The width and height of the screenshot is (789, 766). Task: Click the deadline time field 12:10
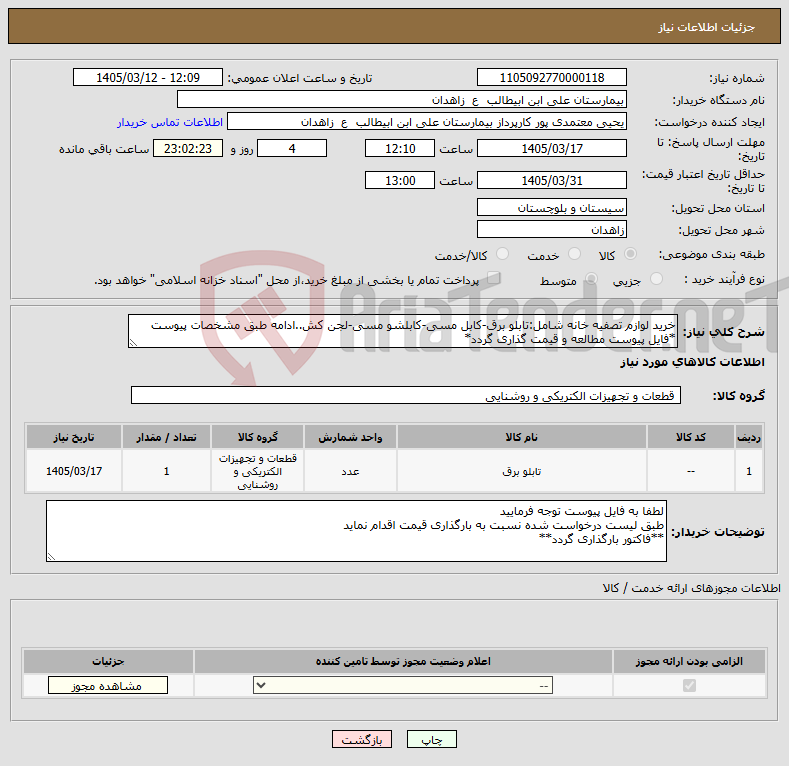[400, 148]
